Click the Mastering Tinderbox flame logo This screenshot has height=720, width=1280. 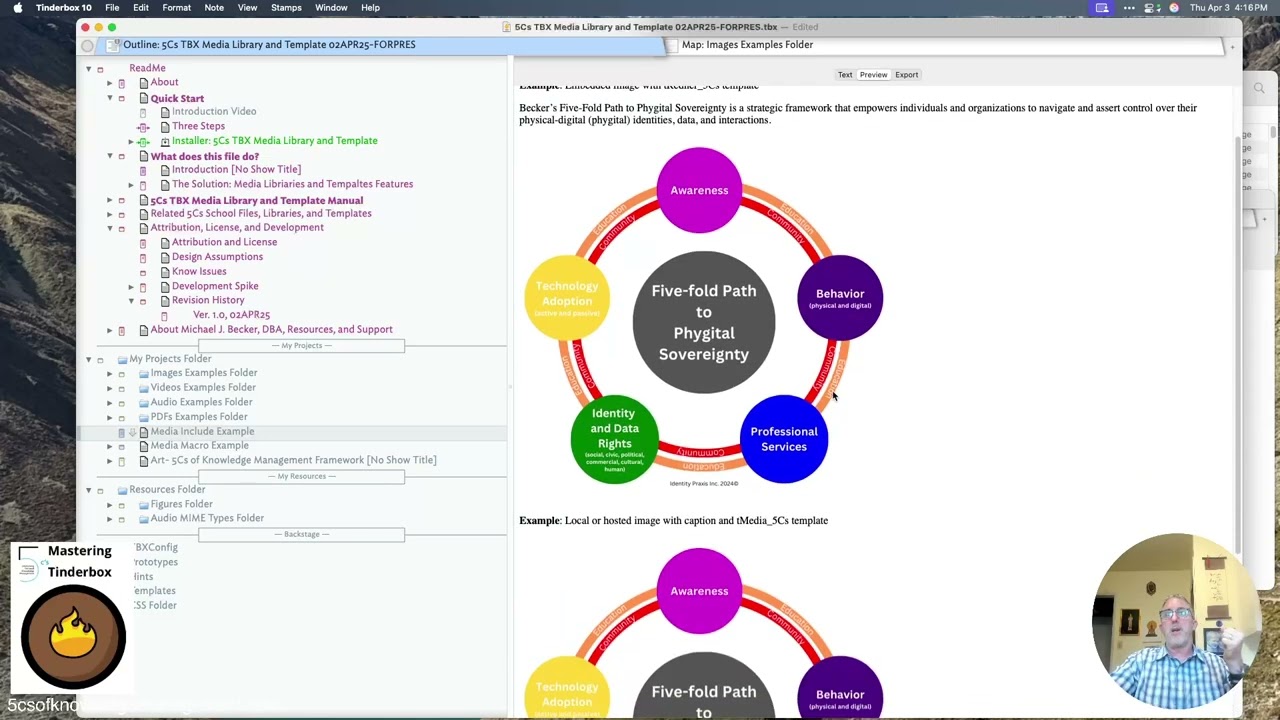click(73, 637)
